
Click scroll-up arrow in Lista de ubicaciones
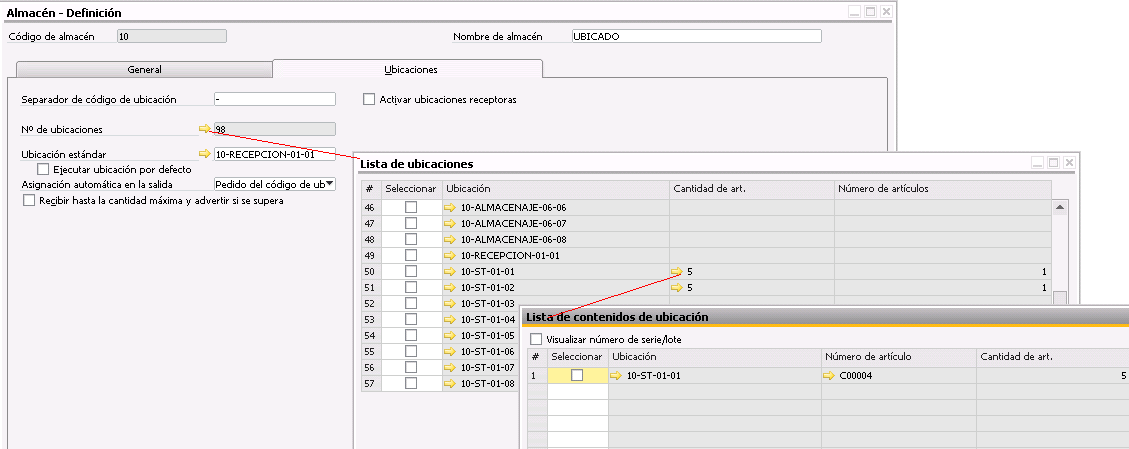(1060, 207)
